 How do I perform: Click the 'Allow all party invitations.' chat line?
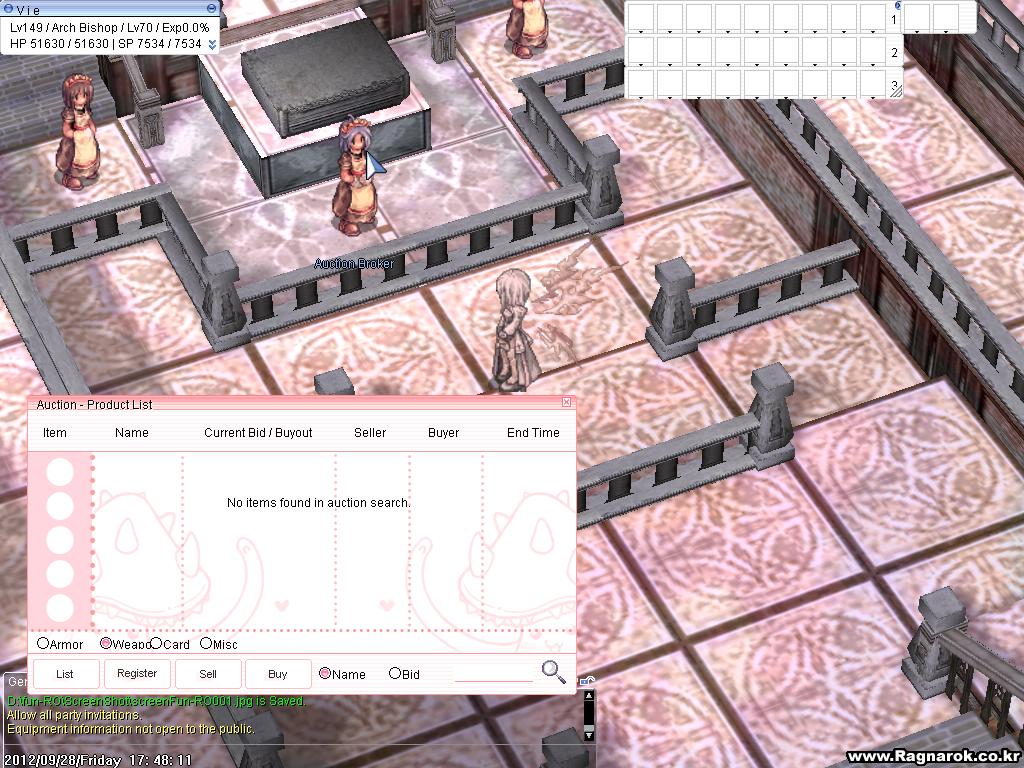click(x=73, y=714)
